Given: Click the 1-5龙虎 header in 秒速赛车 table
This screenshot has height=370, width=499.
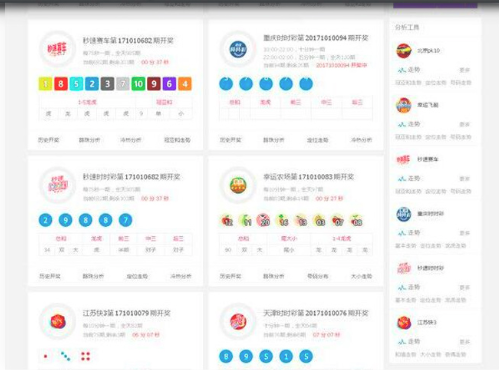Looking at the screenshot, I should [x=87, y=102].
